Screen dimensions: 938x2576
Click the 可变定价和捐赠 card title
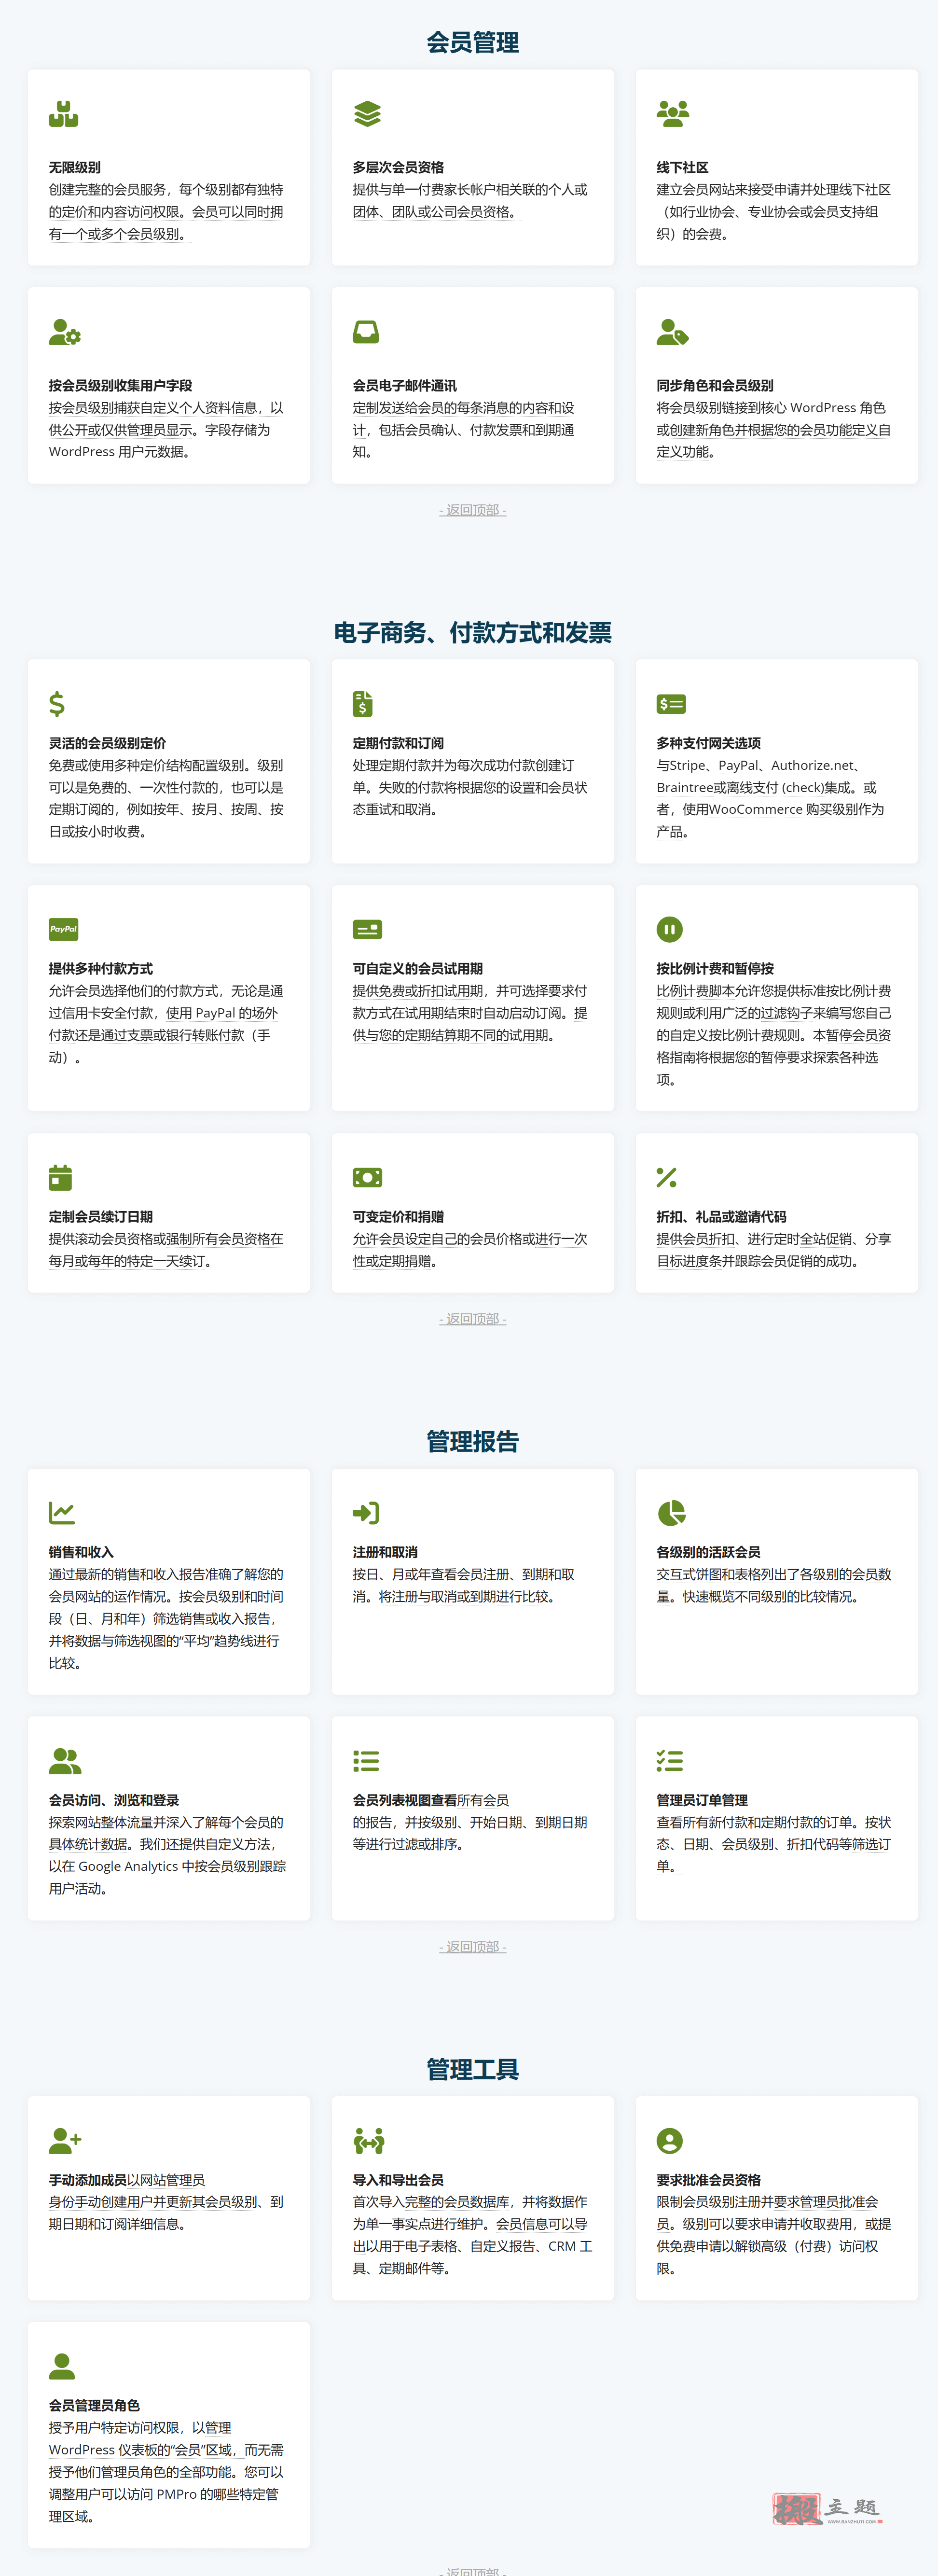(x=398, y=1216)
